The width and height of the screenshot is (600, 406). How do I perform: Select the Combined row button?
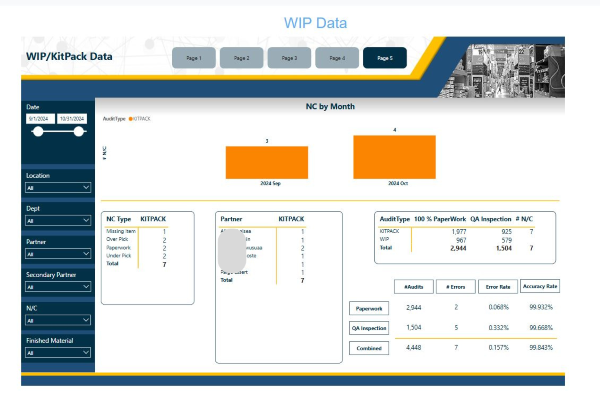coord(369,348)
